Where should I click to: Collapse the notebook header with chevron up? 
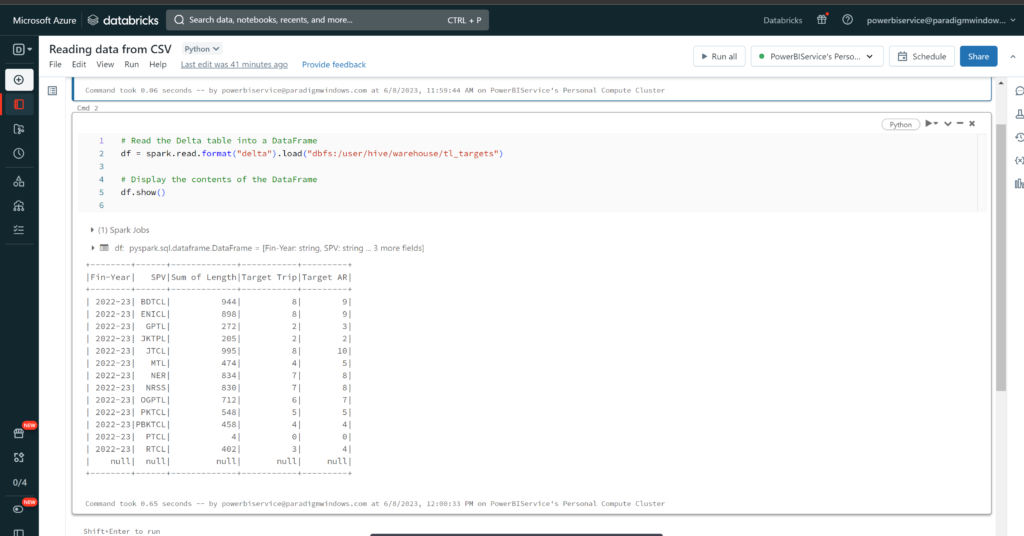[x=1013, y=57]
